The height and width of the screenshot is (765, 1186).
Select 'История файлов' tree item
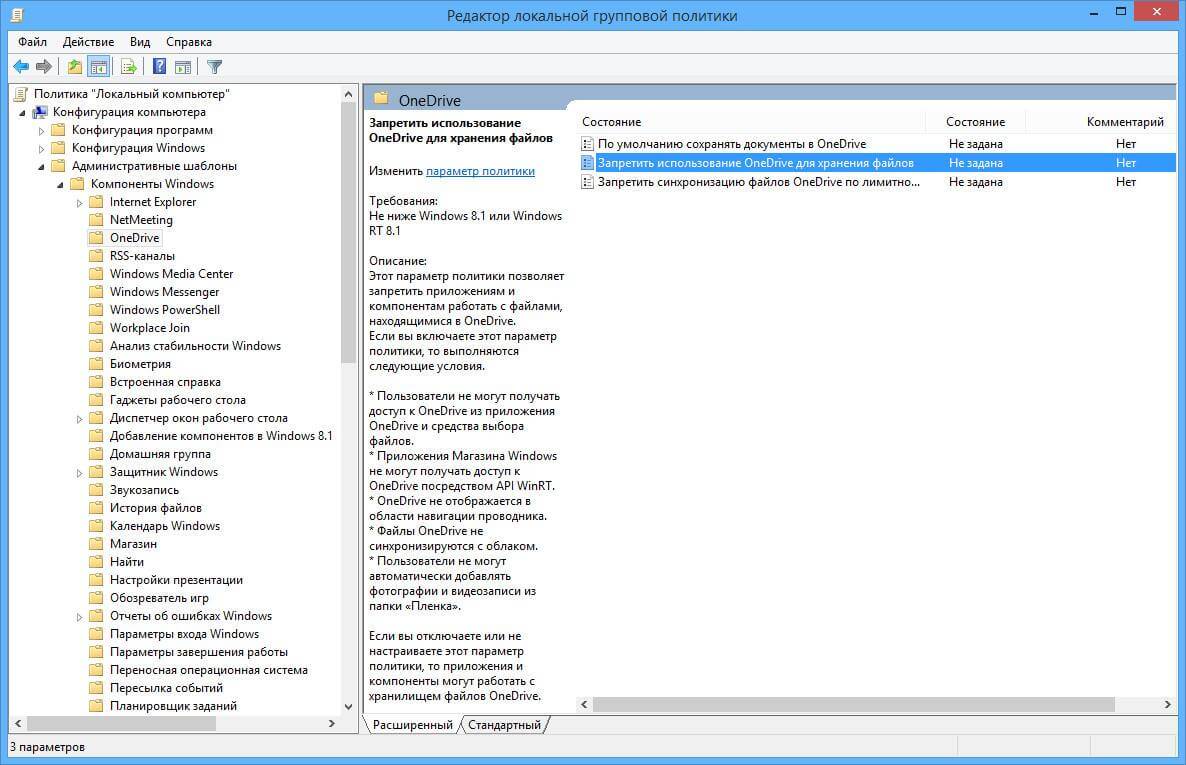coord(156,508)
